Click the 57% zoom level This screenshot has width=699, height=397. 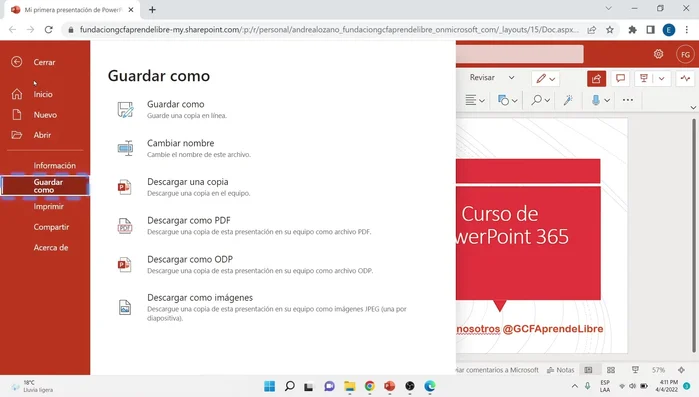[x=658, y=370]
